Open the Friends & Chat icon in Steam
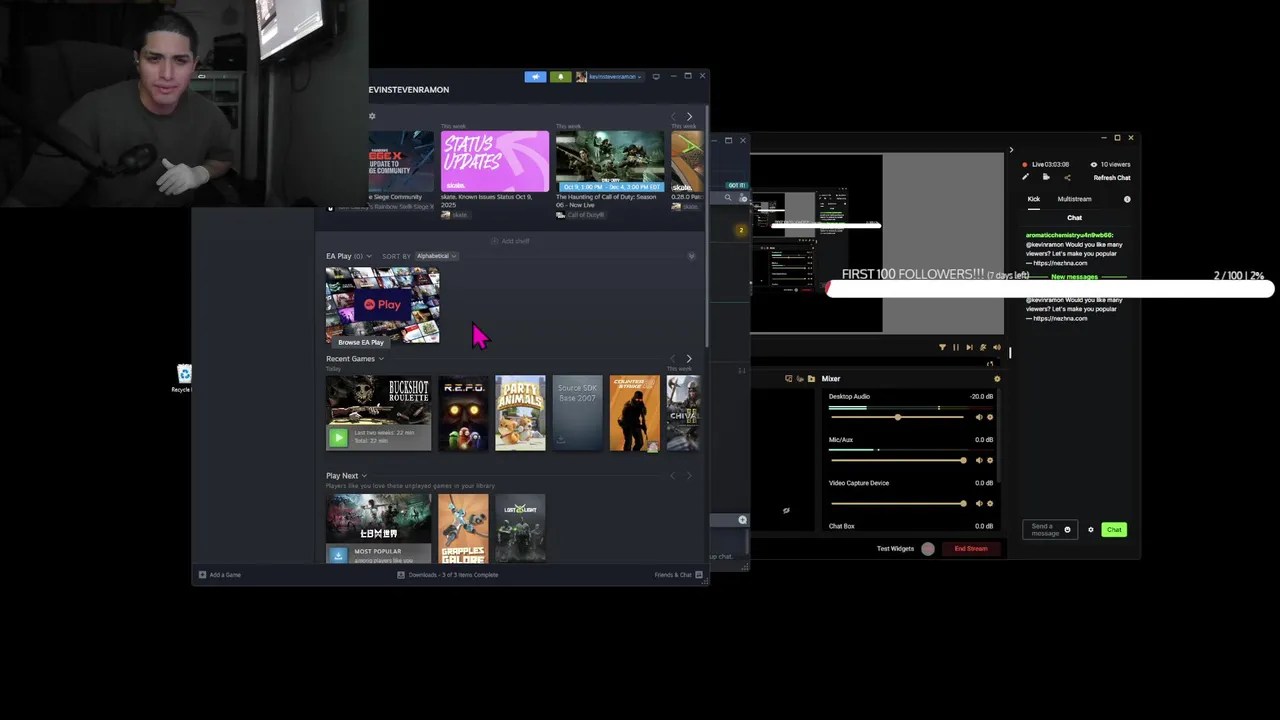The image size is (1280, 720). coord(699,575)
